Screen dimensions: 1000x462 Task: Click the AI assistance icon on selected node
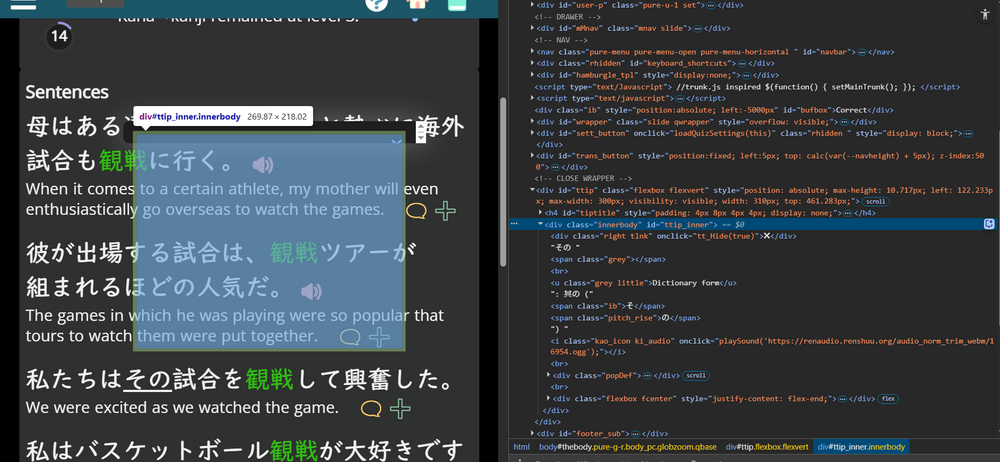(989, 224)
